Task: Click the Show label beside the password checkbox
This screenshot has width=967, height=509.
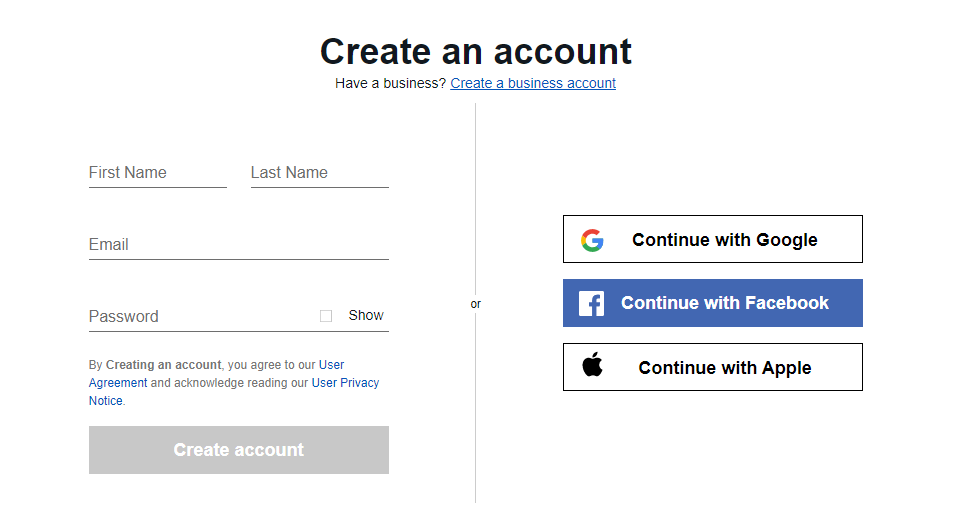Action: tap(366, 315)
